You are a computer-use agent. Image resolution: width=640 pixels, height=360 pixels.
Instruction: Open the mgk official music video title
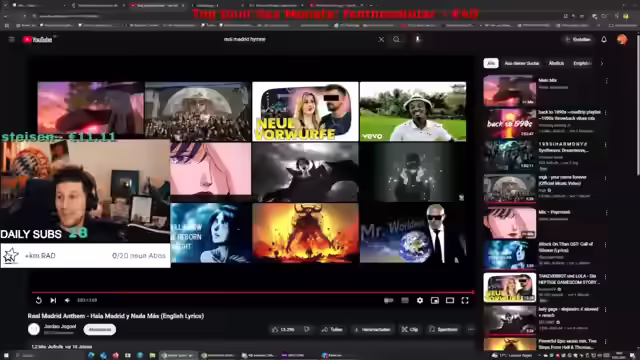pos(562,180)
